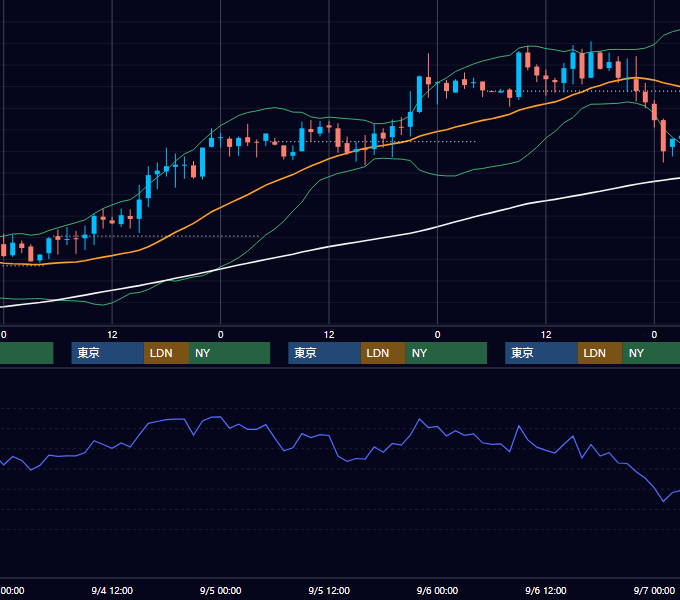
Task: Select the 東京 session bar above 9/6 12:00
Action: click(x=541, y=353)
